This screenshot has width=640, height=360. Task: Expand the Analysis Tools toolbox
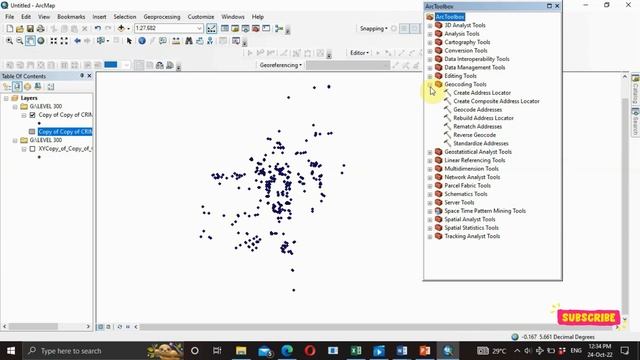[x=430, y=34]
